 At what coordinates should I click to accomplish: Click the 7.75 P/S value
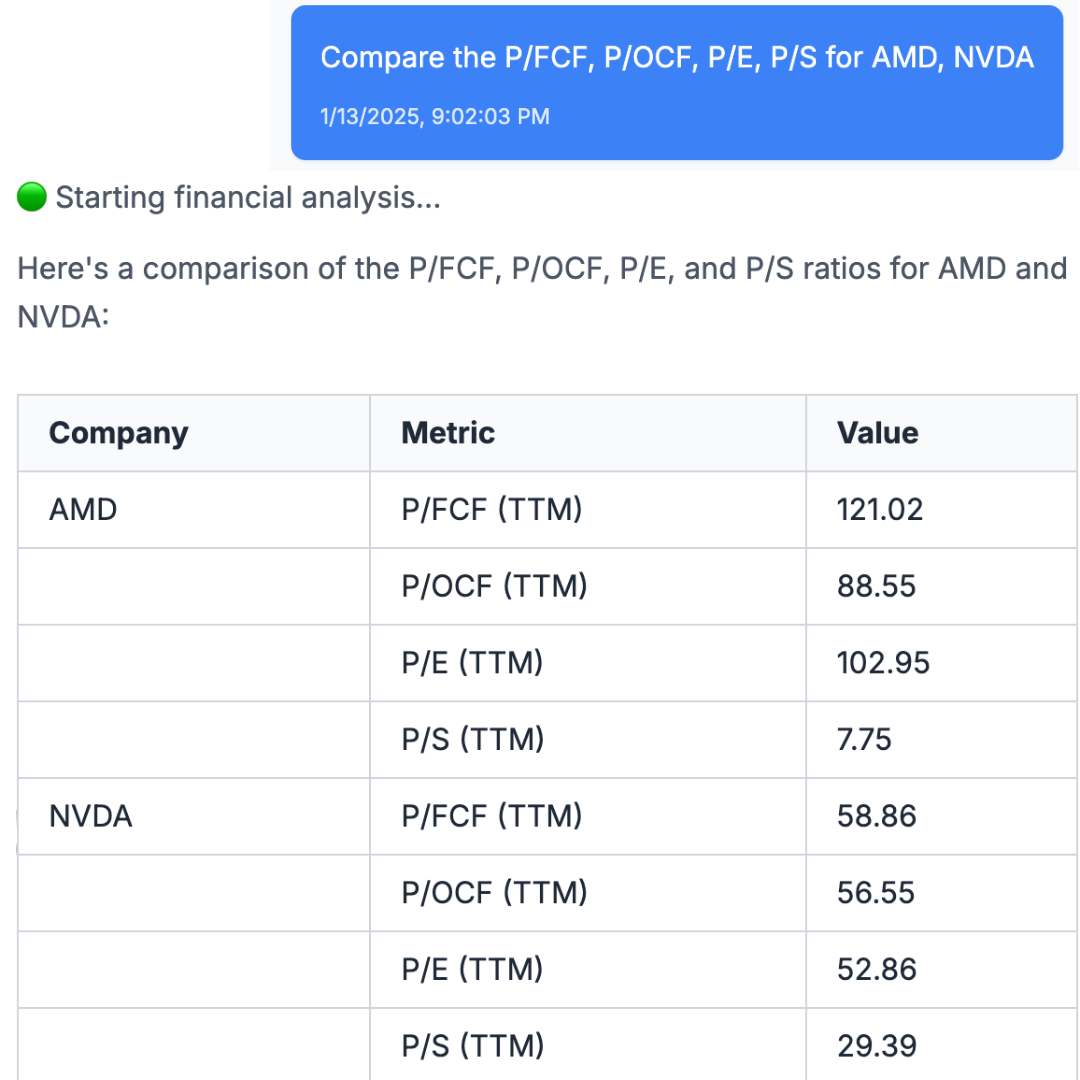(864, 740)
